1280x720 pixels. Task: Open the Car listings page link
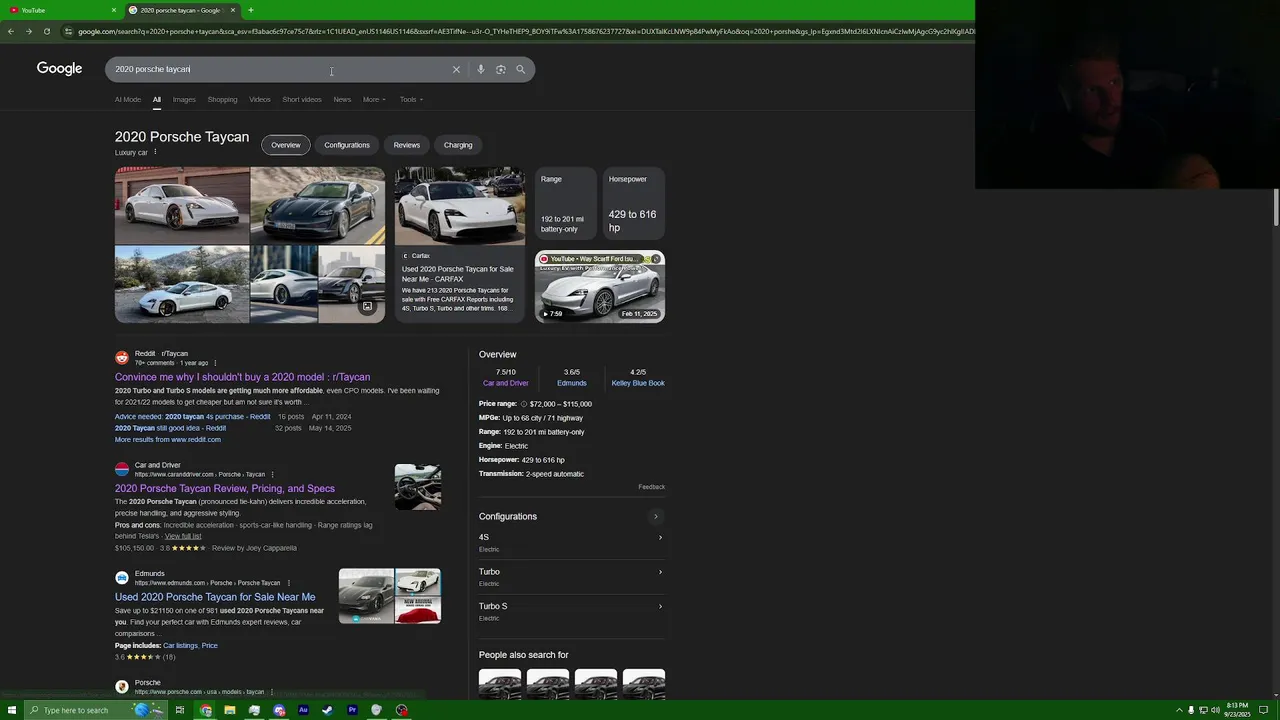point(180,645)
